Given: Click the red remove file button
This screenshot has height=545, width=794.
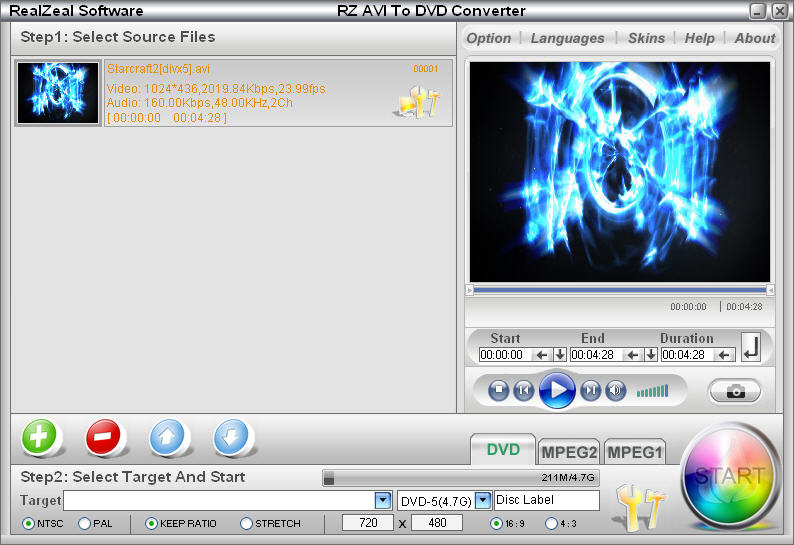Looking at the screenshot, I should [103, 437].
